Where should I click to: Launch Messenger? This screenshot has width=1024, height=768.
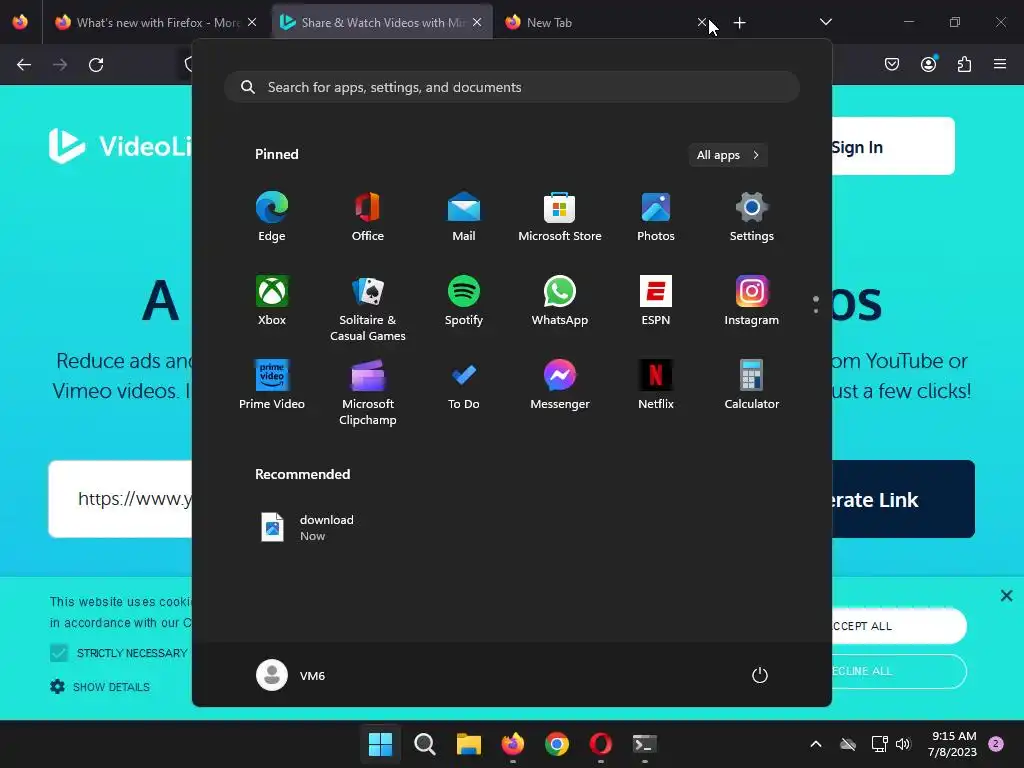tap(560, 385)
